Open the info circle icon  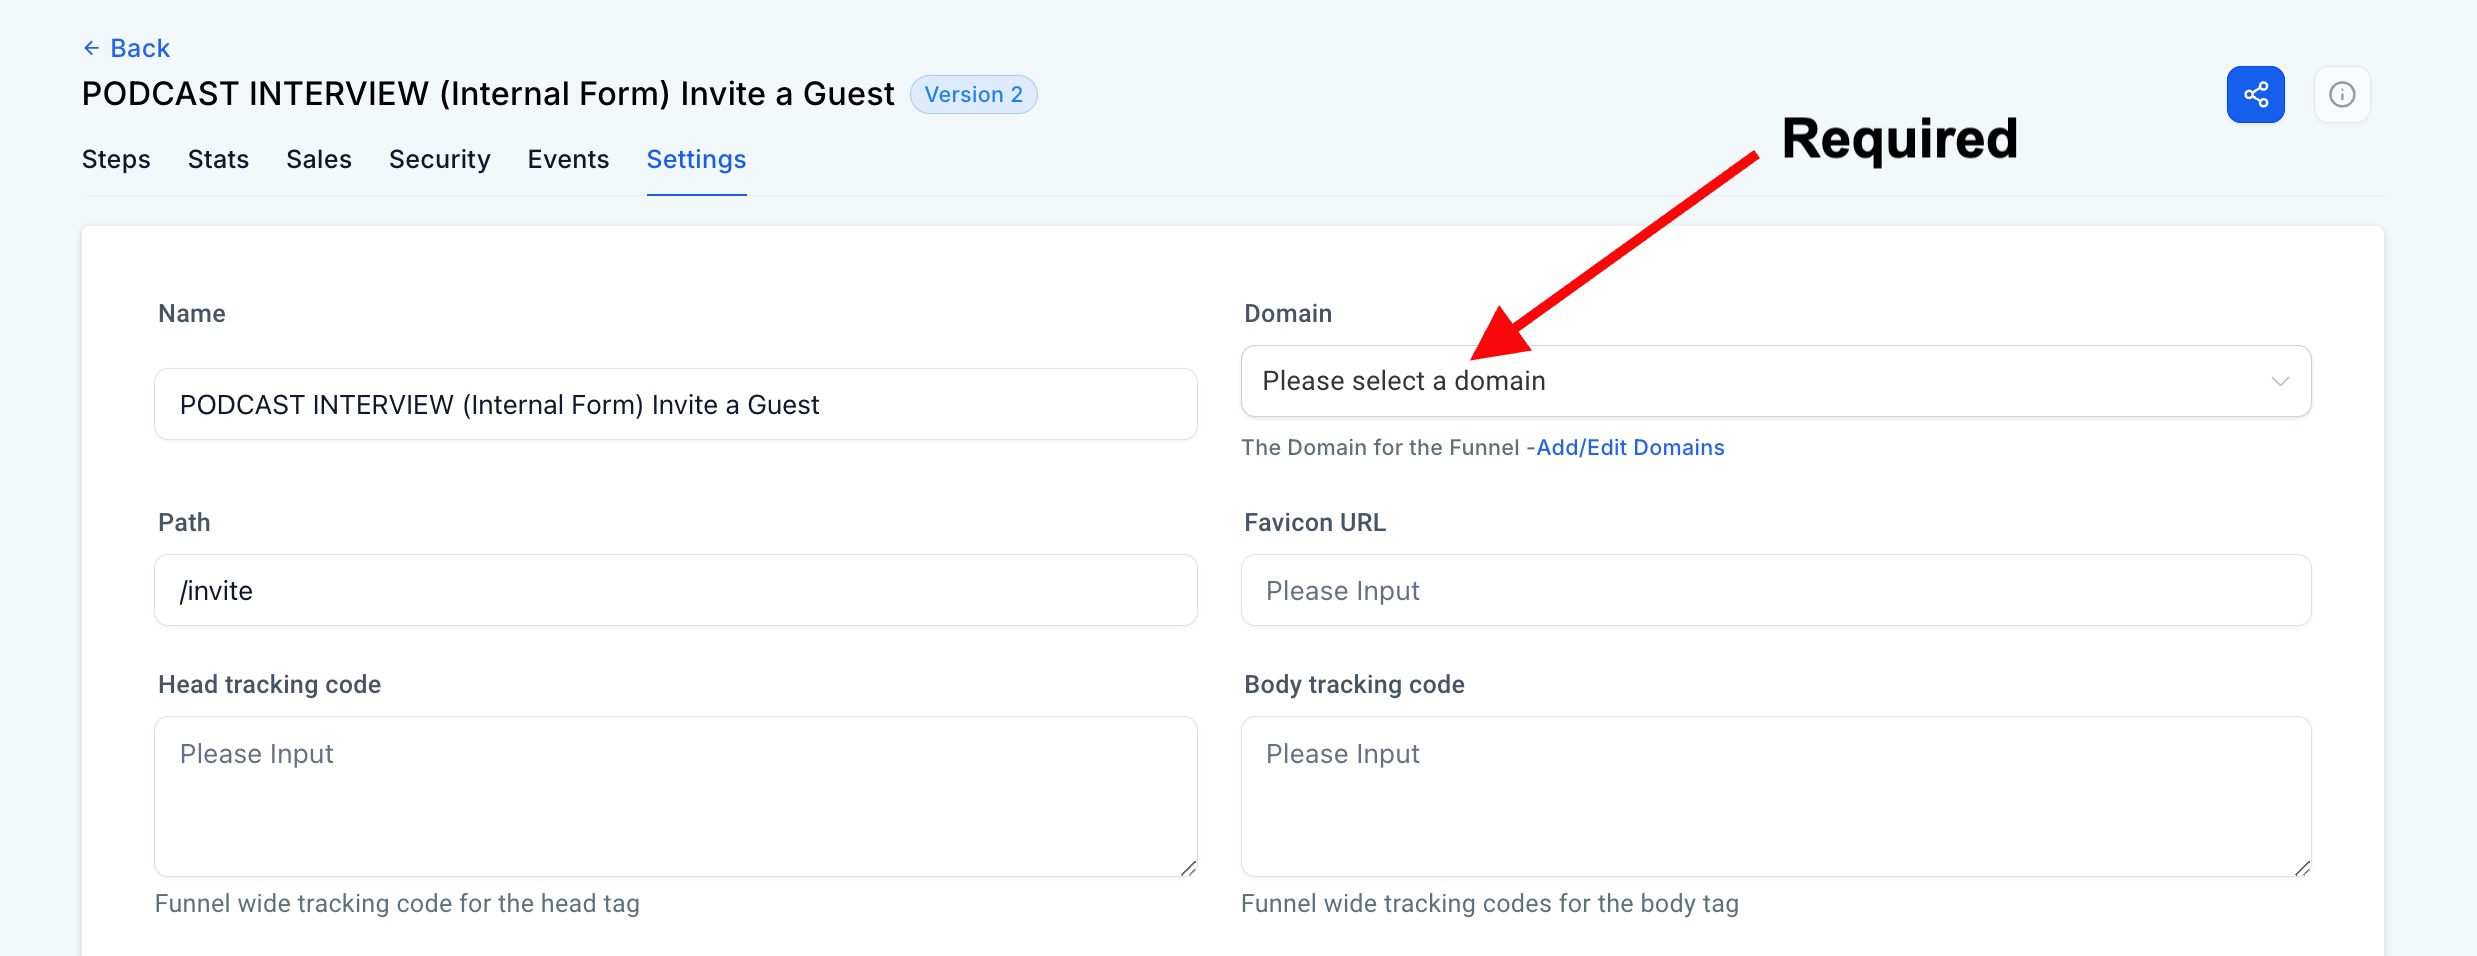(x=2342, y=95)
